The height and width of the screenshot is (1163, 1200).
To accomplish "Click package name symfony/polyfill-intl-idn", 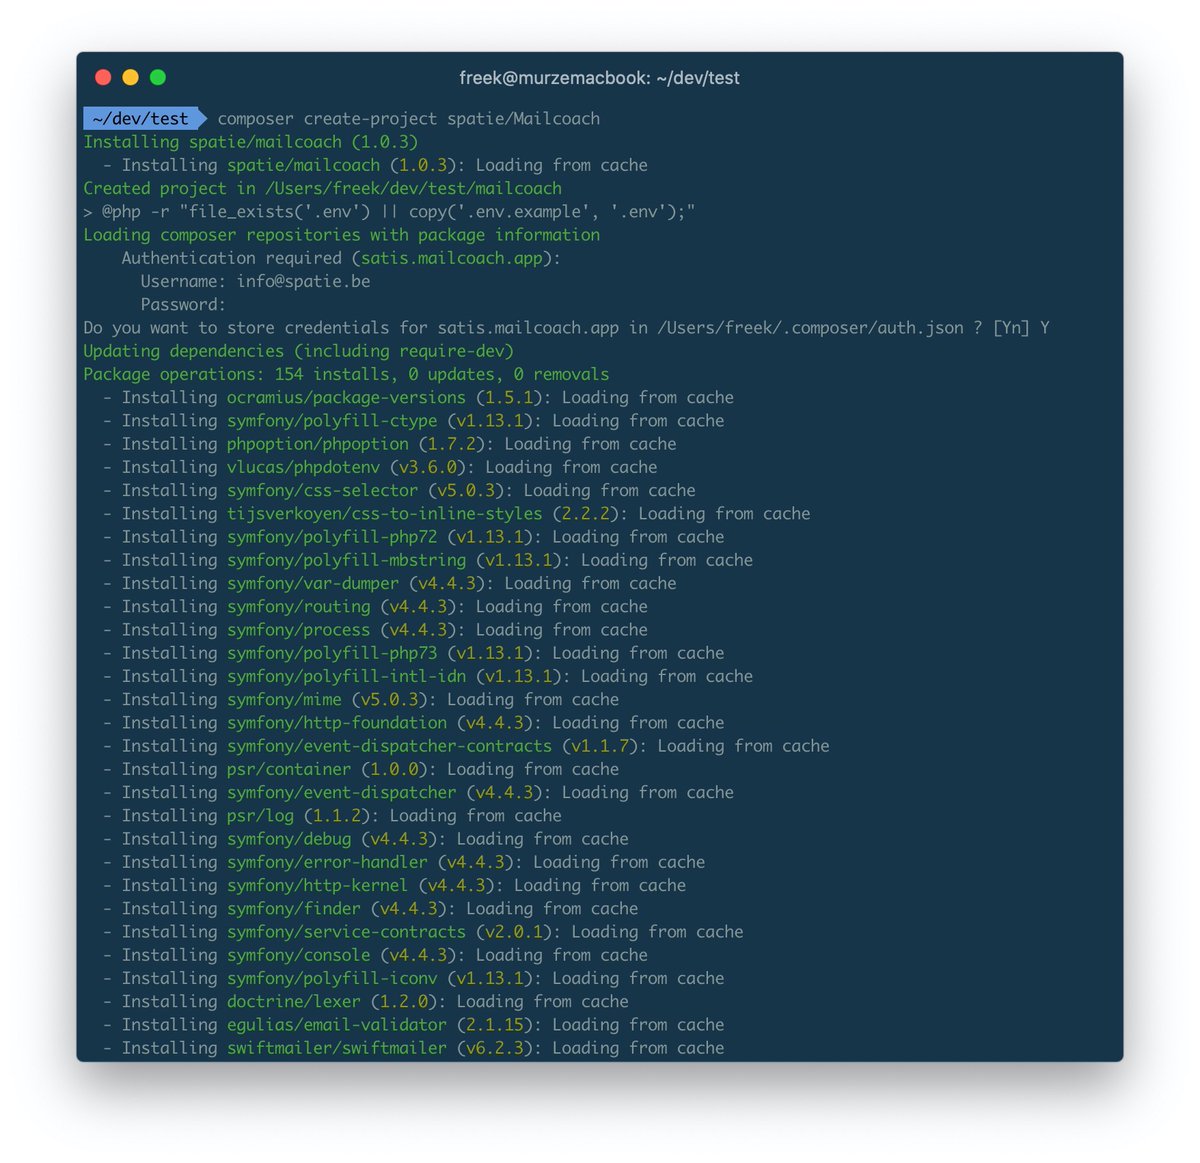I will click(346, 676).
